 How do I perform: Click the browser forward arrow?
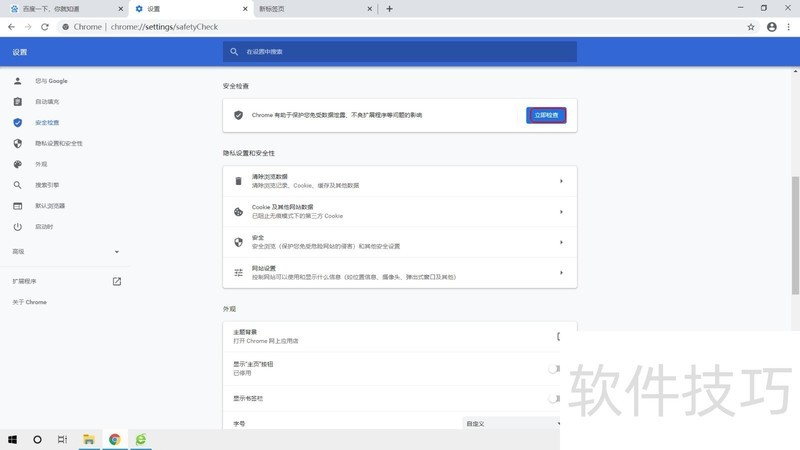[28, 27]
